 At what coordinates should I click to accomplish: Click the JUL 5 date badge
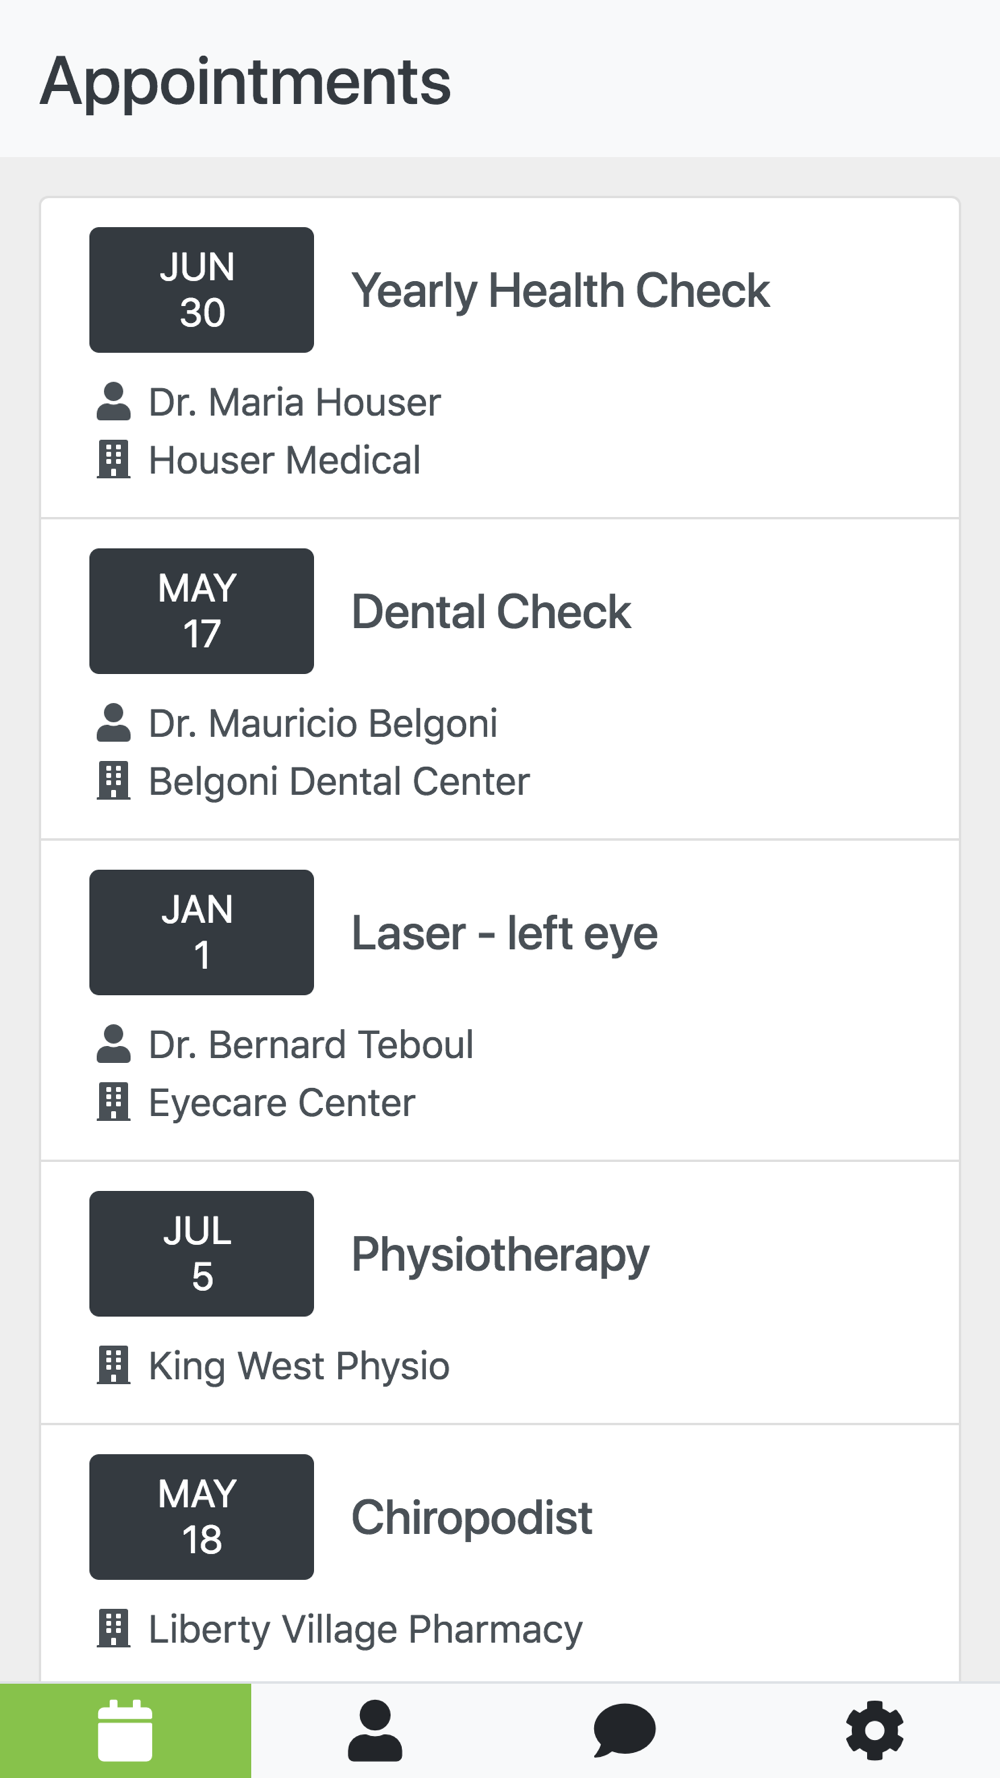click(x=201, y=1253)
